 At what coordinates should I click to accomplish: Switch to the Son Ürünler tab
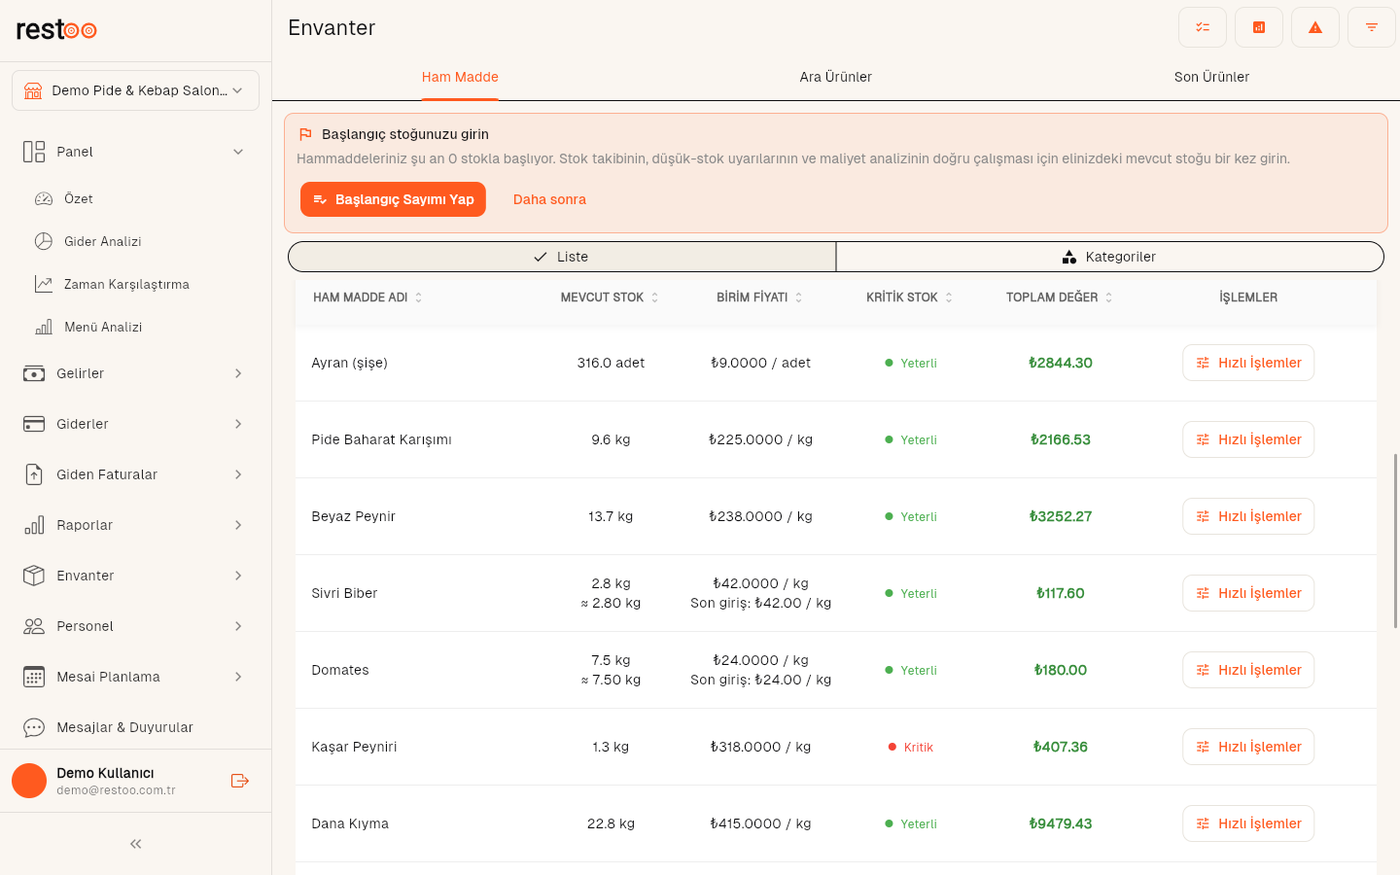1212,77
